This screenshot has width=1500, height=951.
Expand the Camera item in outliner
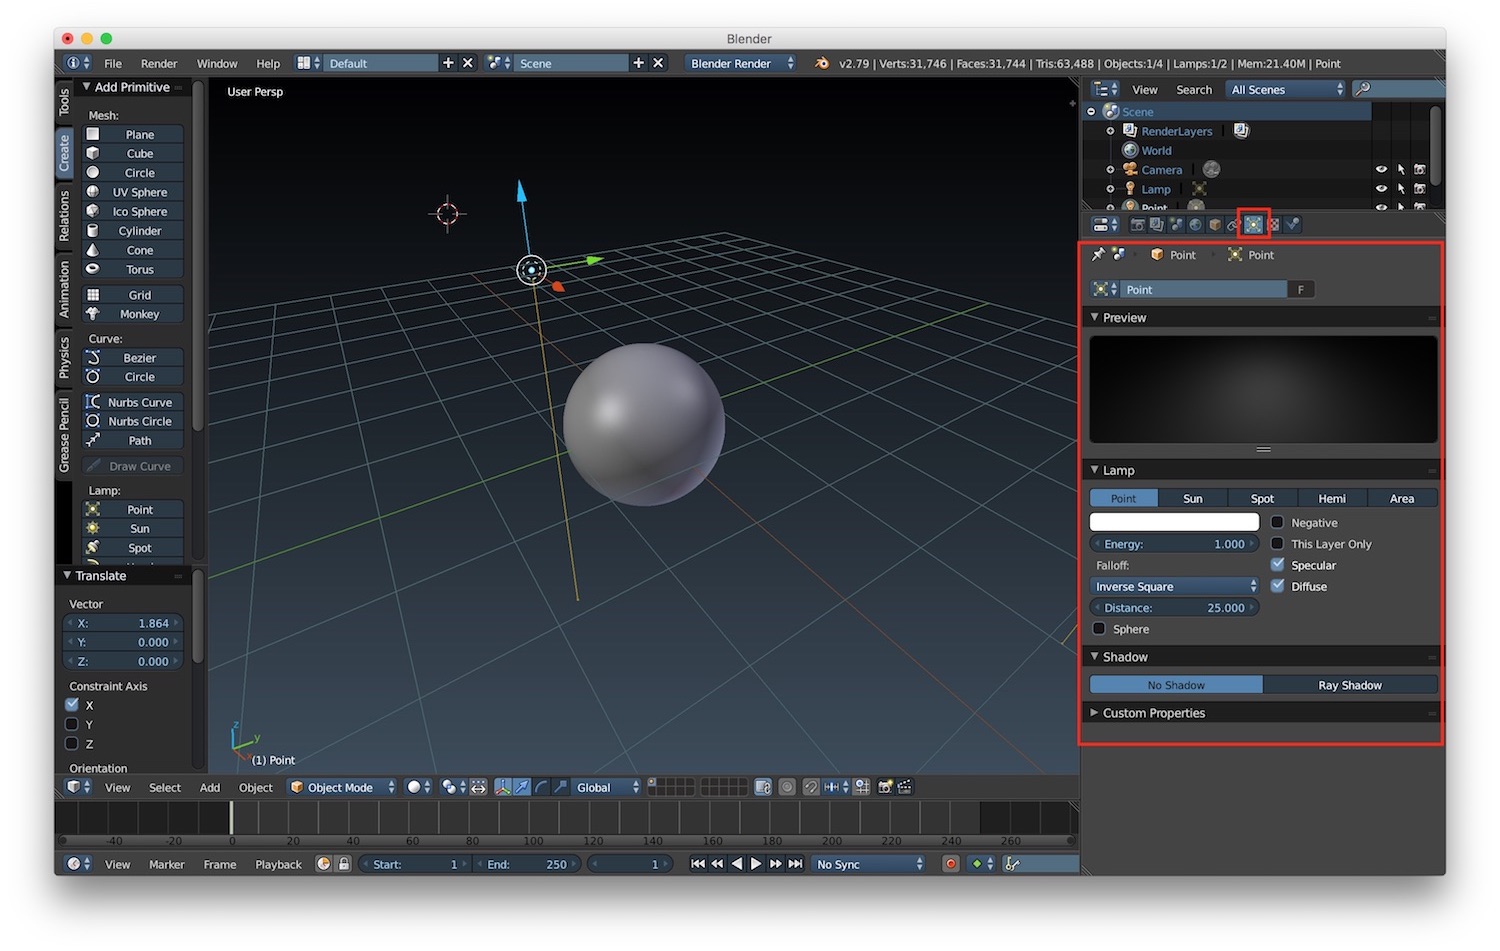[x=1110, y=170]
